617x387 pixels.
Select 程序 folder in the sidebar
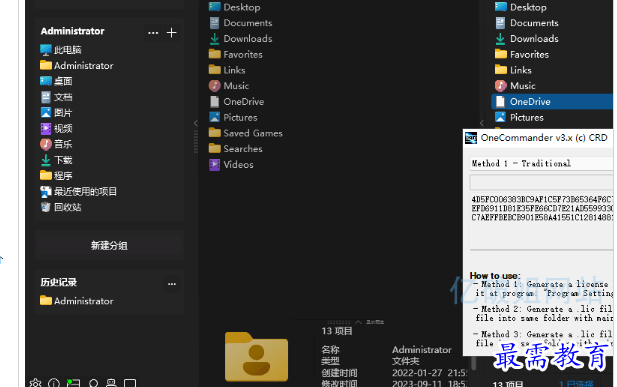(x=56, y=176)
